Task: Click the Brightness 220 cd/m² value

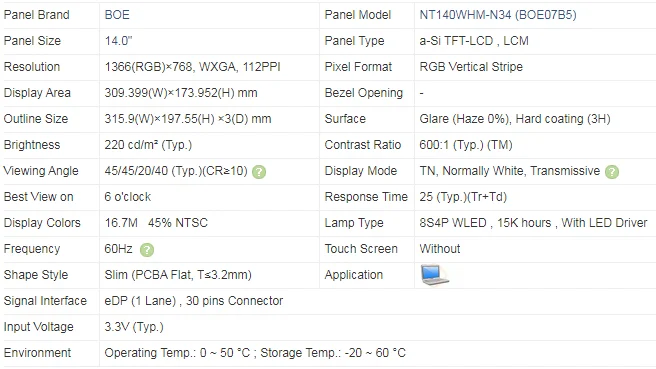Action: click(x=148, y=145)
